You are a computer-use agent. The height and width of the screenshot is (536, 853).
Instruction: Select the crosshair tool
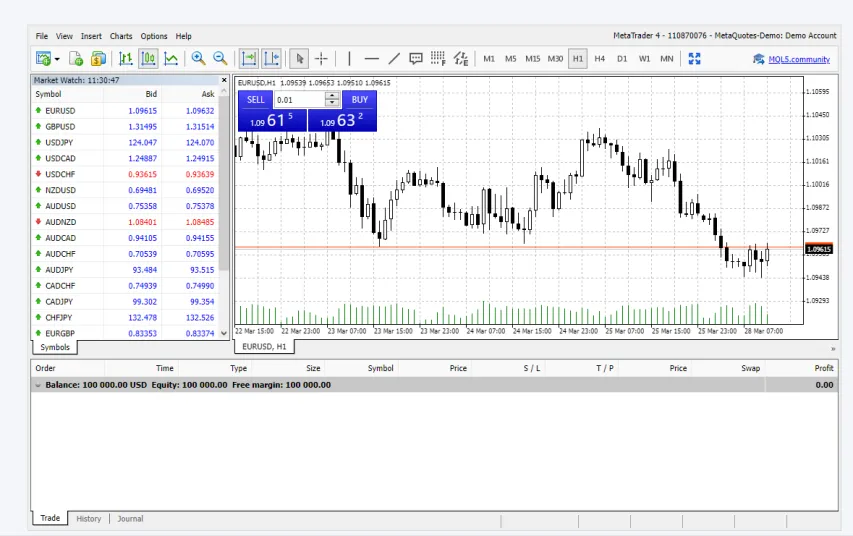pos(322,59)
